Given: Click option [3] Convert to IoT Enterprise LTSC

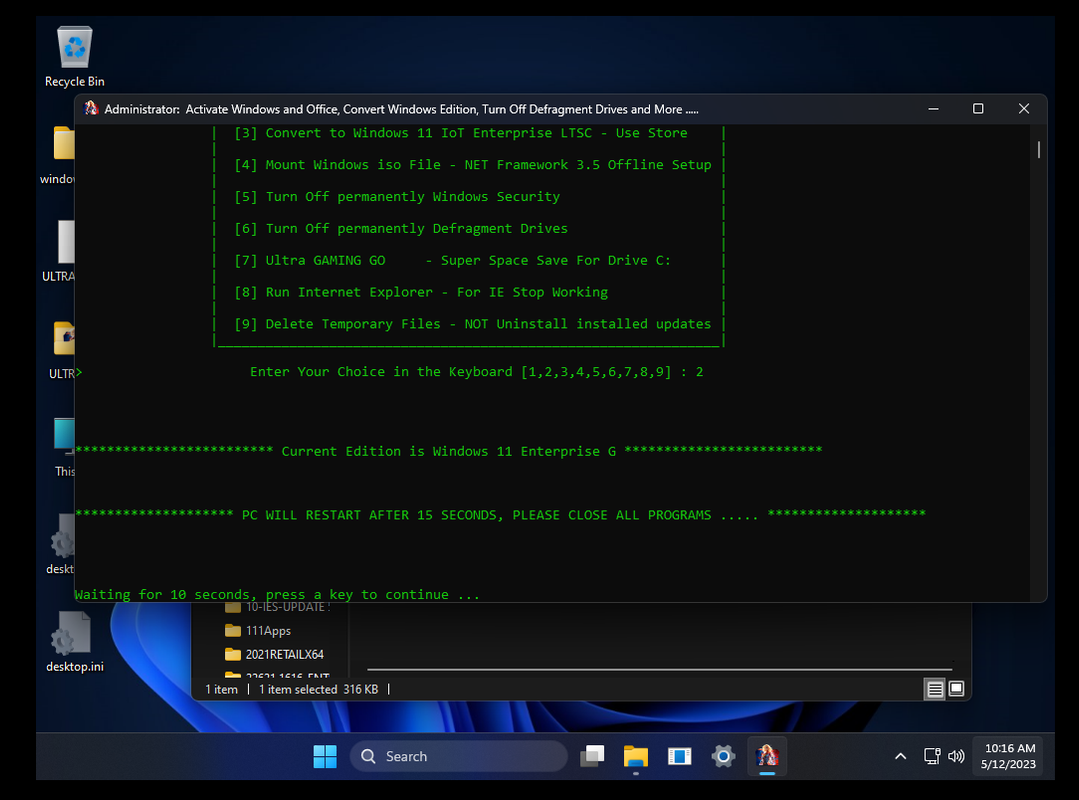Looking at the screenshot, I should [460, 133].
